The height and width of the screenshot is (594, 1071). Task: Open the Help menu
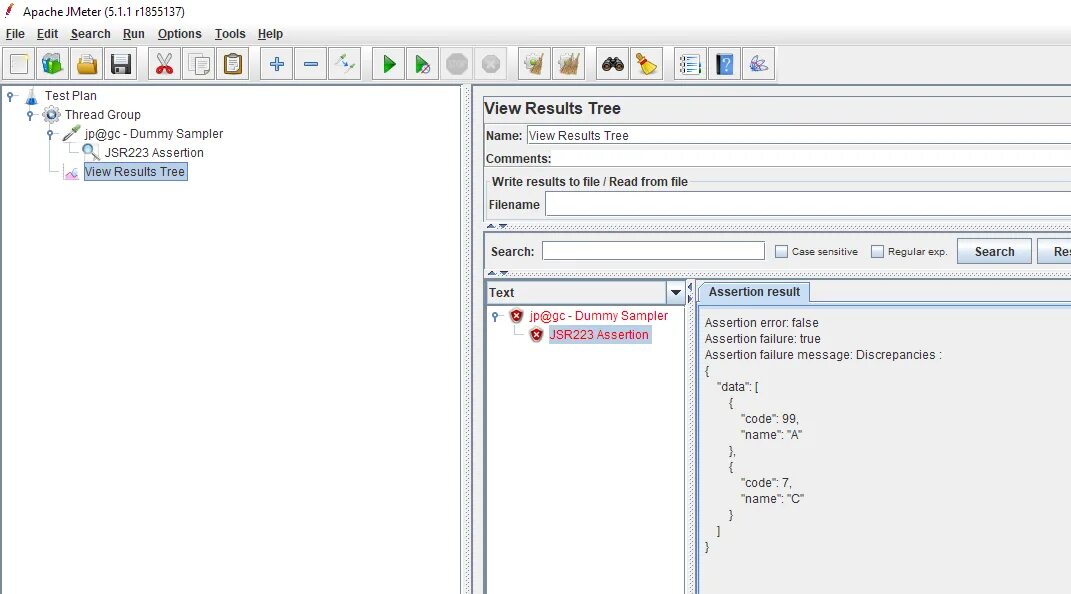tap(270, 33)
